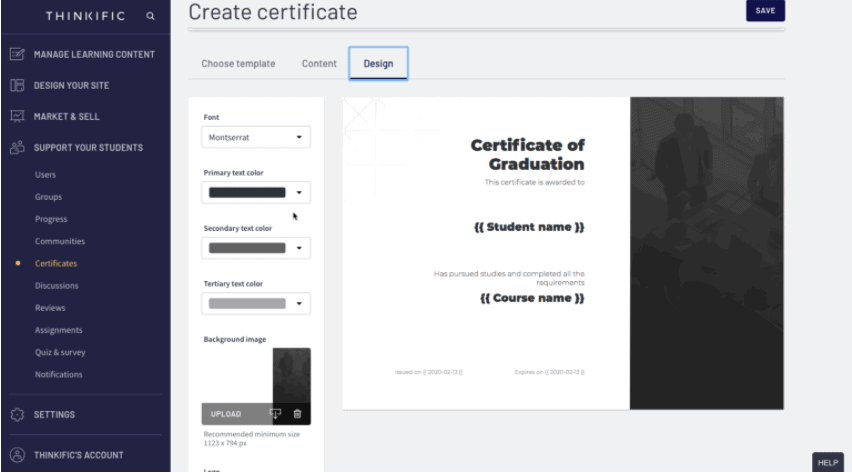Pick the secondary text color swatch
Image resolution: width=852 pixels, height=473 pixels.
[x=247, y=248]
